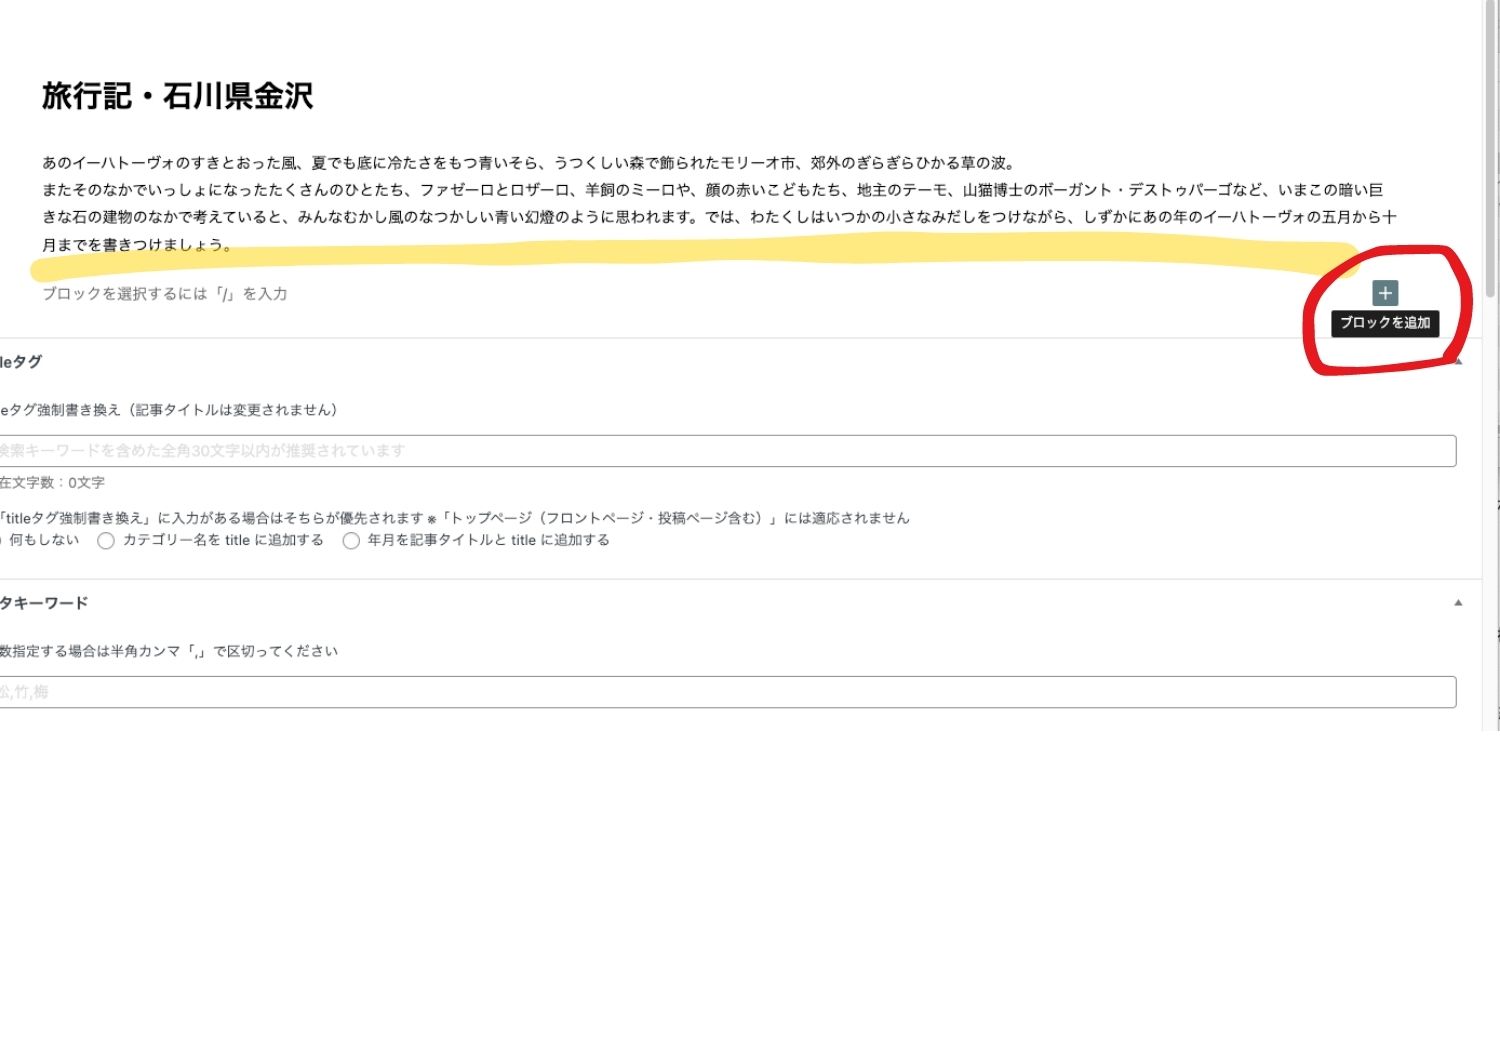
Task: Click the vertical scrollbar at the right edge
Action: 1491,150
